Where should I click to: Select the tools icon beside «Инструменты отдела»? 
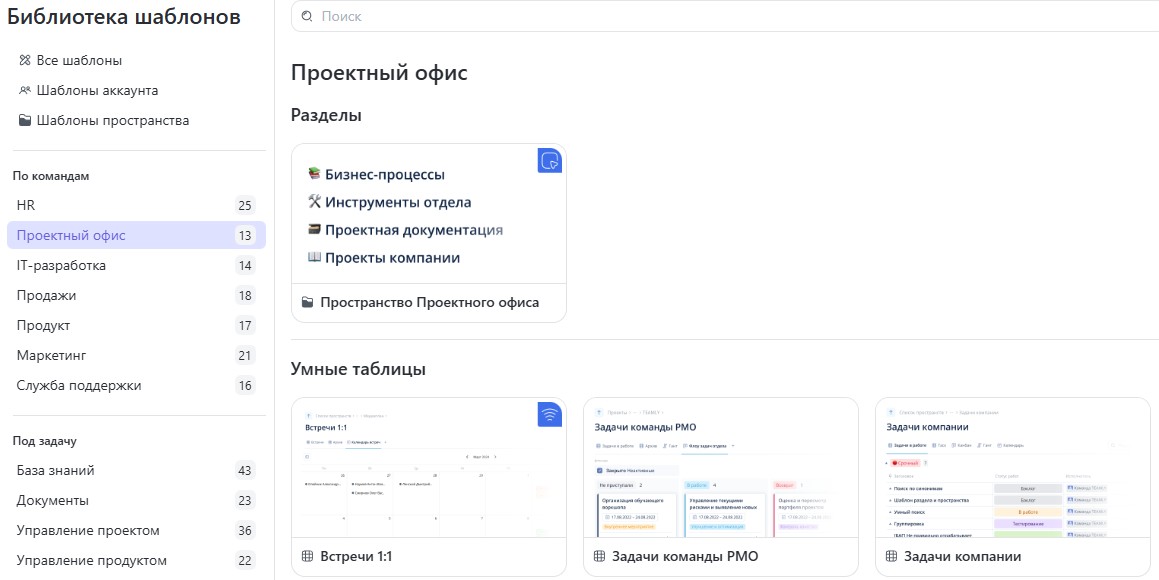click(313, 201)
